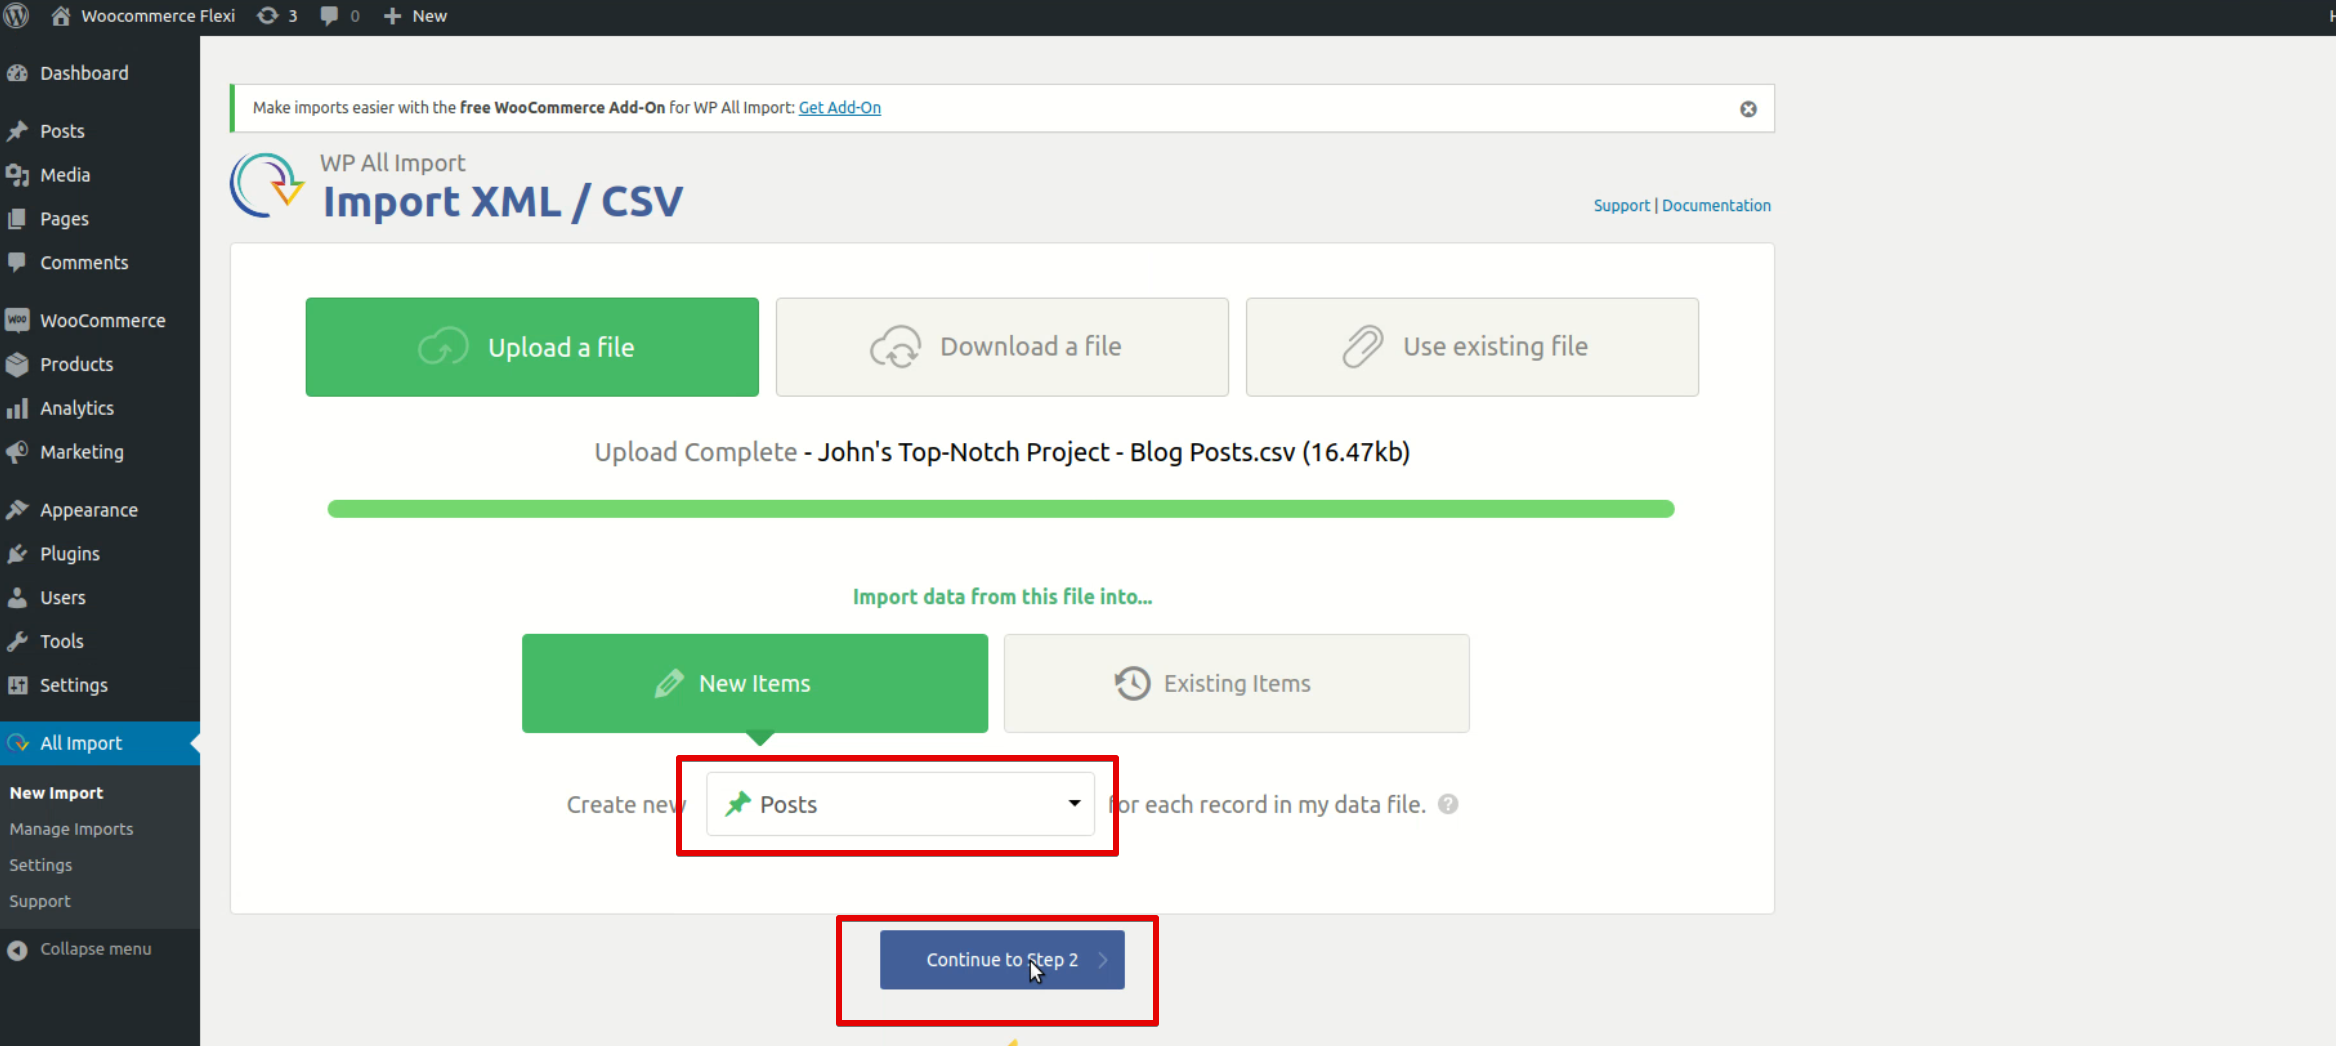Click the WP All Import logo
This screenshot has height=1046, width=2336.
pyautogui.click(x=267, y=186)
